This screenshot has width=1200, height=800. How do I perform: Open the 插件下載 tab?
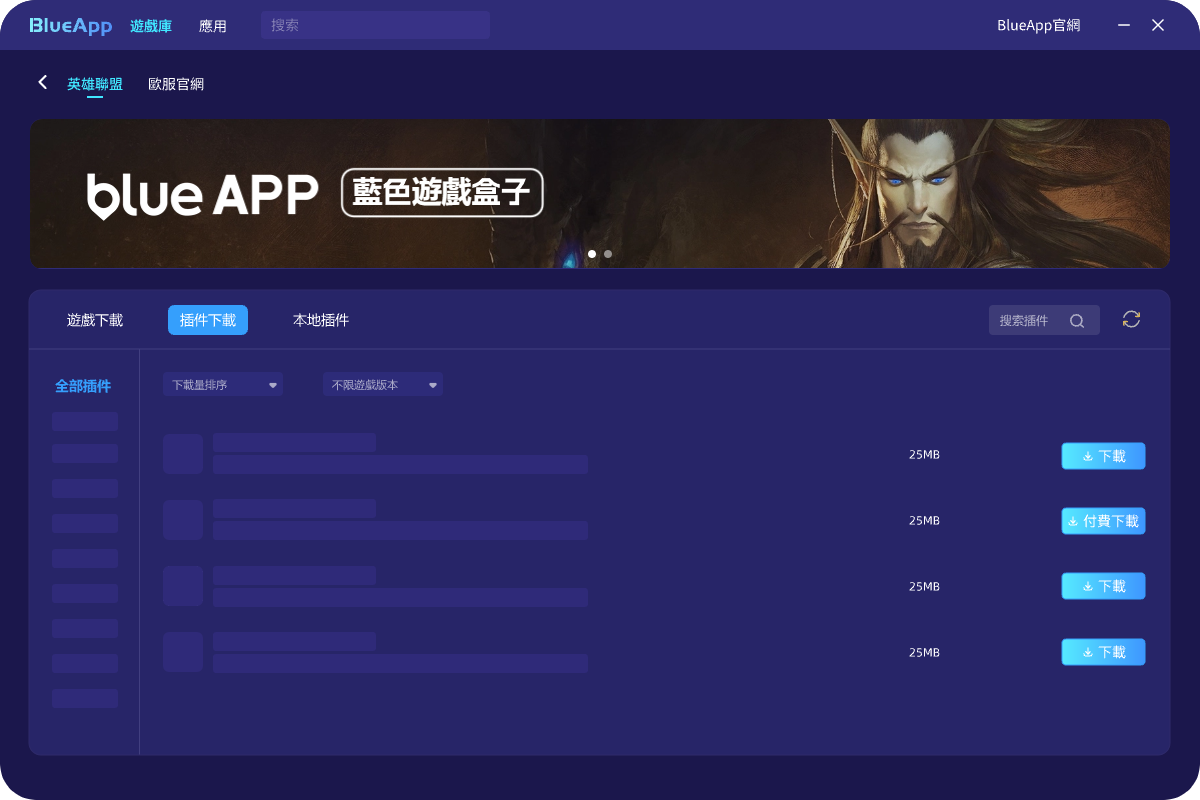[x=208, y=320]
